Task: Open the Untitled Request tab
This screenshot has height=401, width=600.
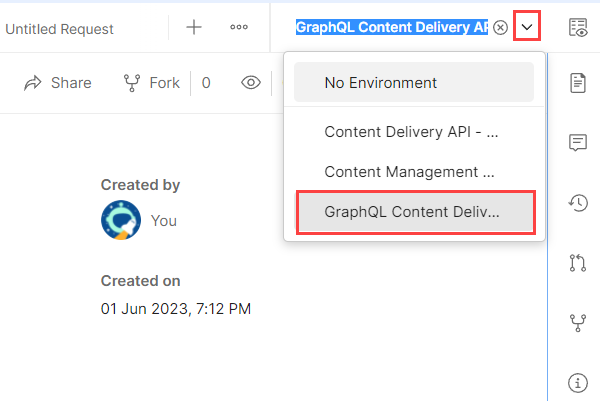Action: pos(59,29)
